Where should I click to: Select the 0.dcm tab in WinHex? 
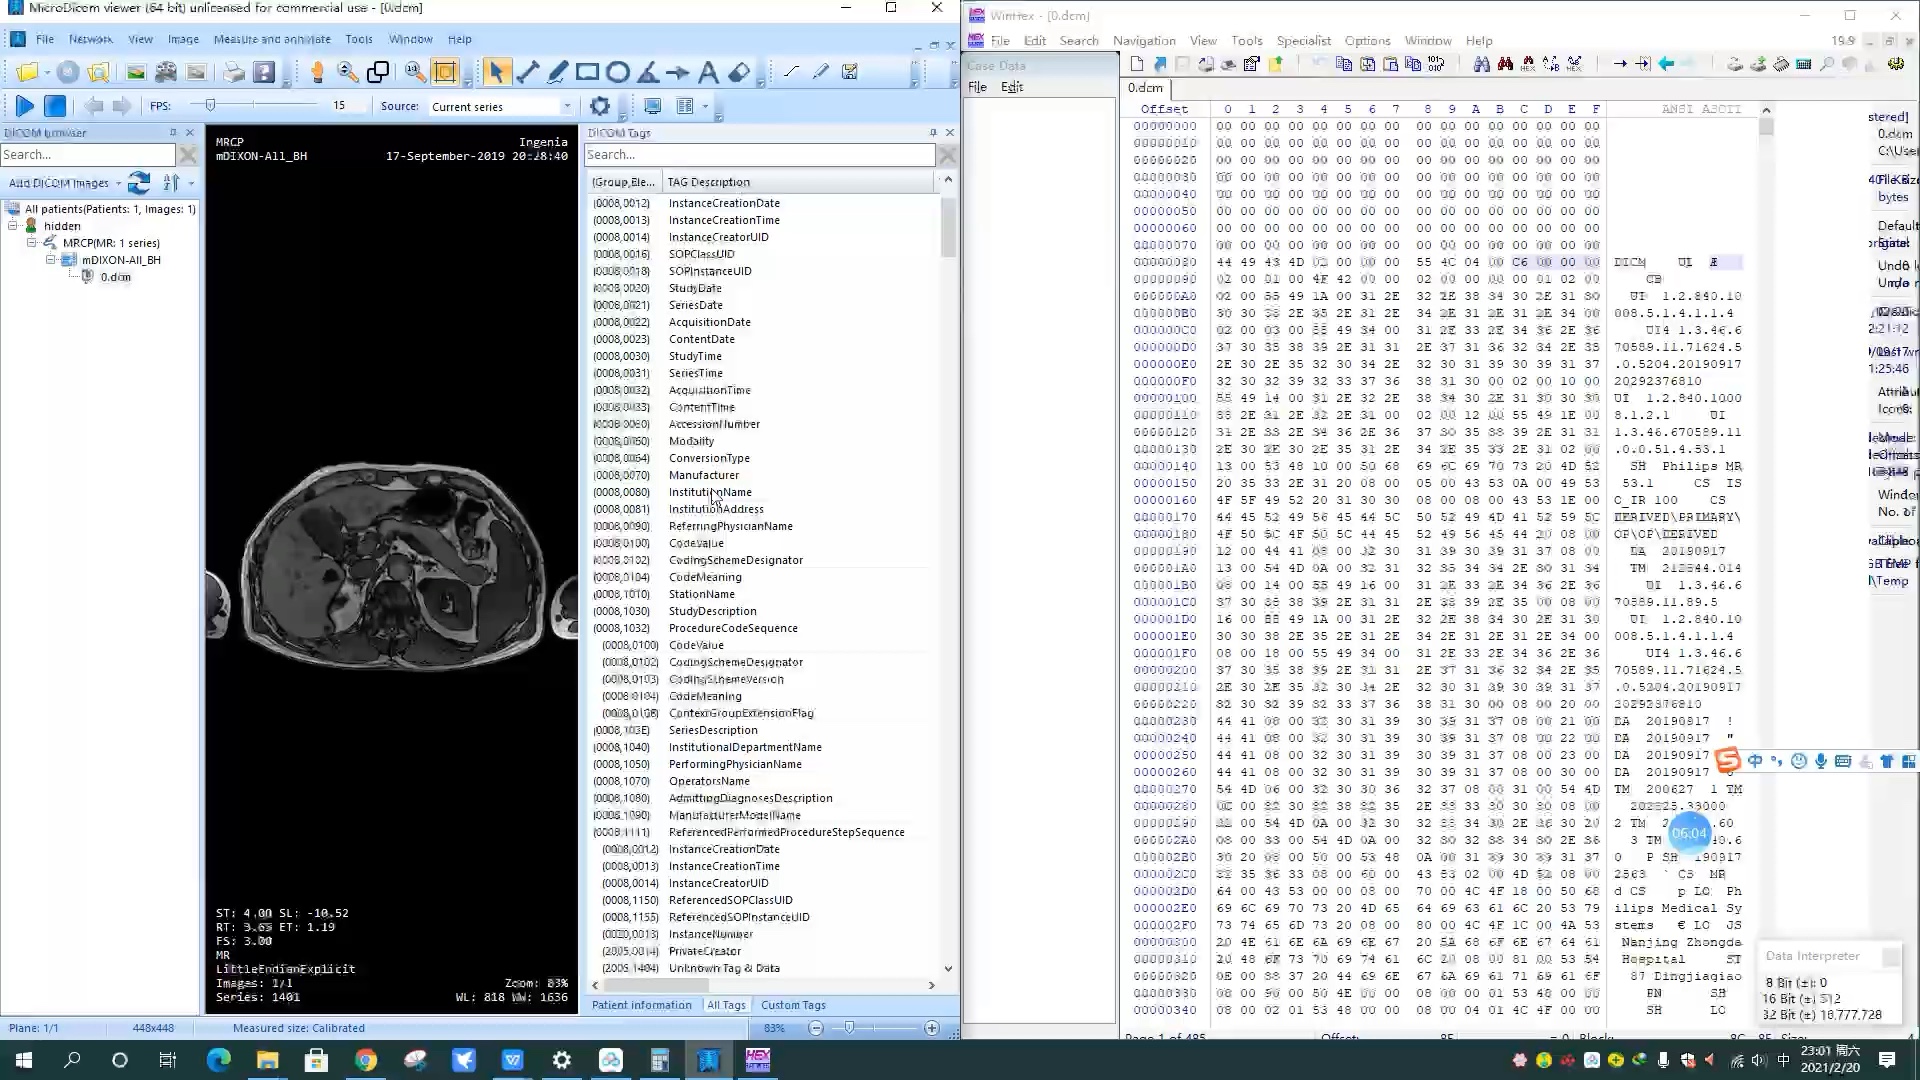[1145, 87]
